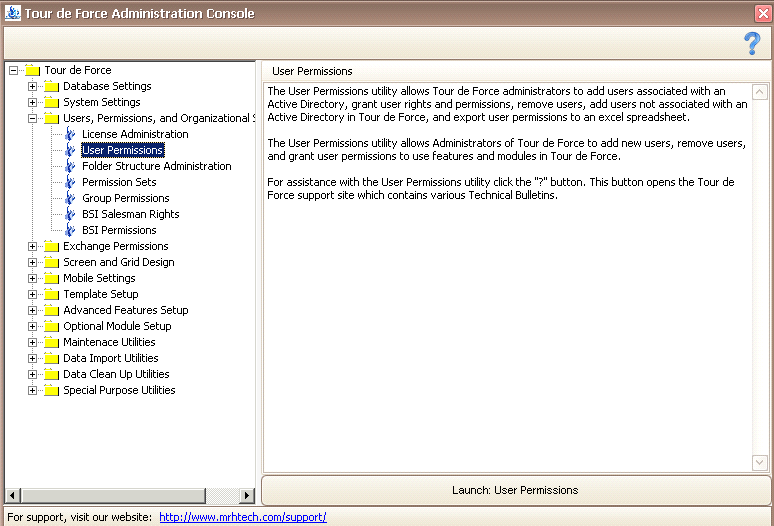Image resolution: width=774 pixels, height=526 pixels.
Task: Select the Data Import Utilities label
Action: coord(111,358)
